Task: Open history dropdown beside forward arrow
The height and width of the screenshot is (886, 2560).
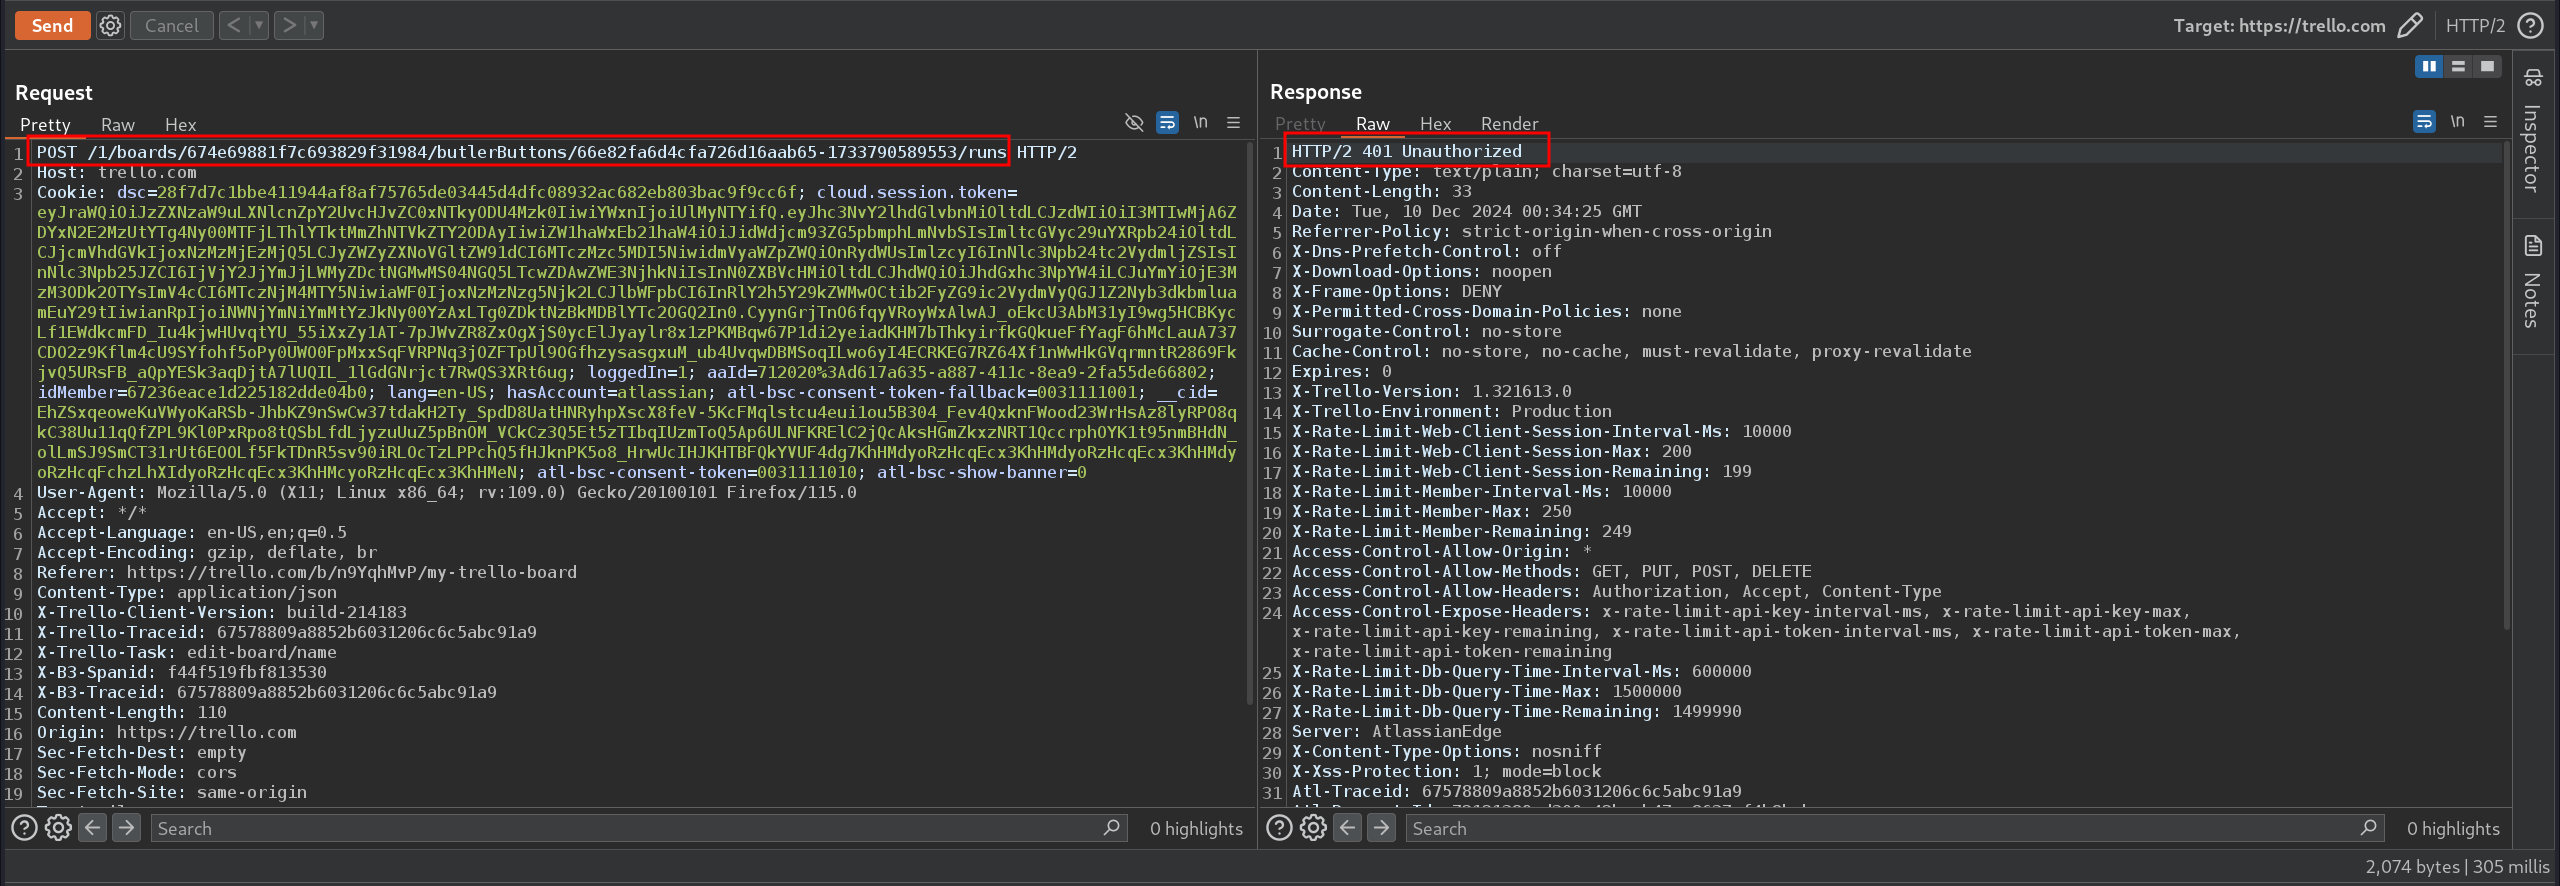Action: [x=314, y=25]
